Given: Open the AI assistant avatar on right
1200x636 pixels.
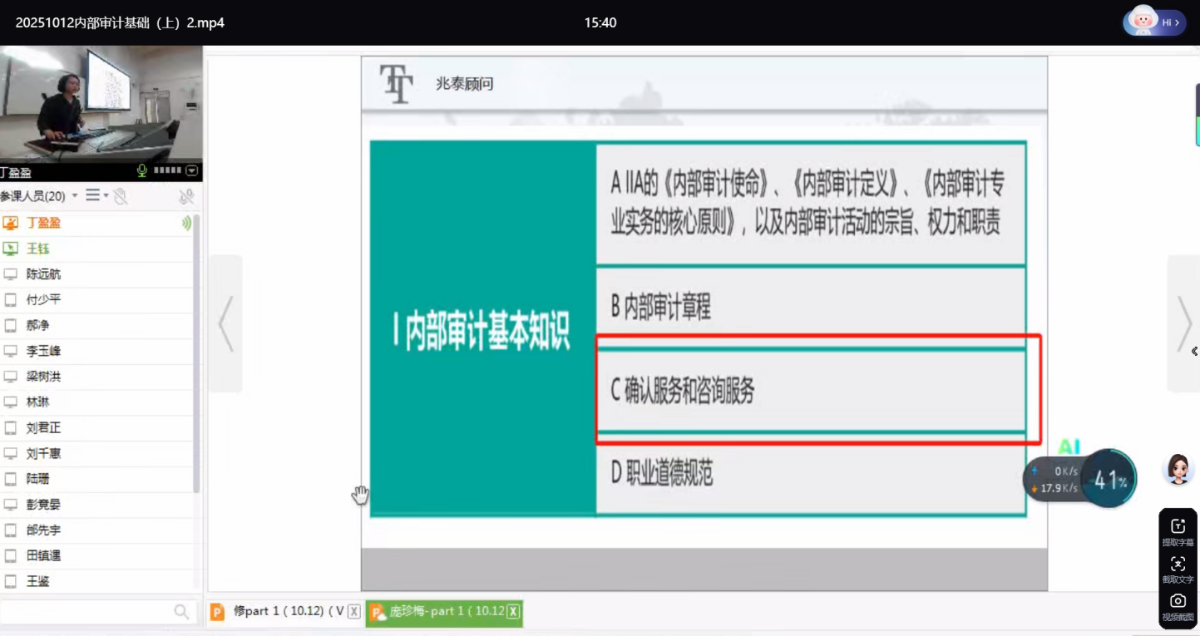Looking at the screenshot, I should pyautogui.click(x=1179, y=468).
